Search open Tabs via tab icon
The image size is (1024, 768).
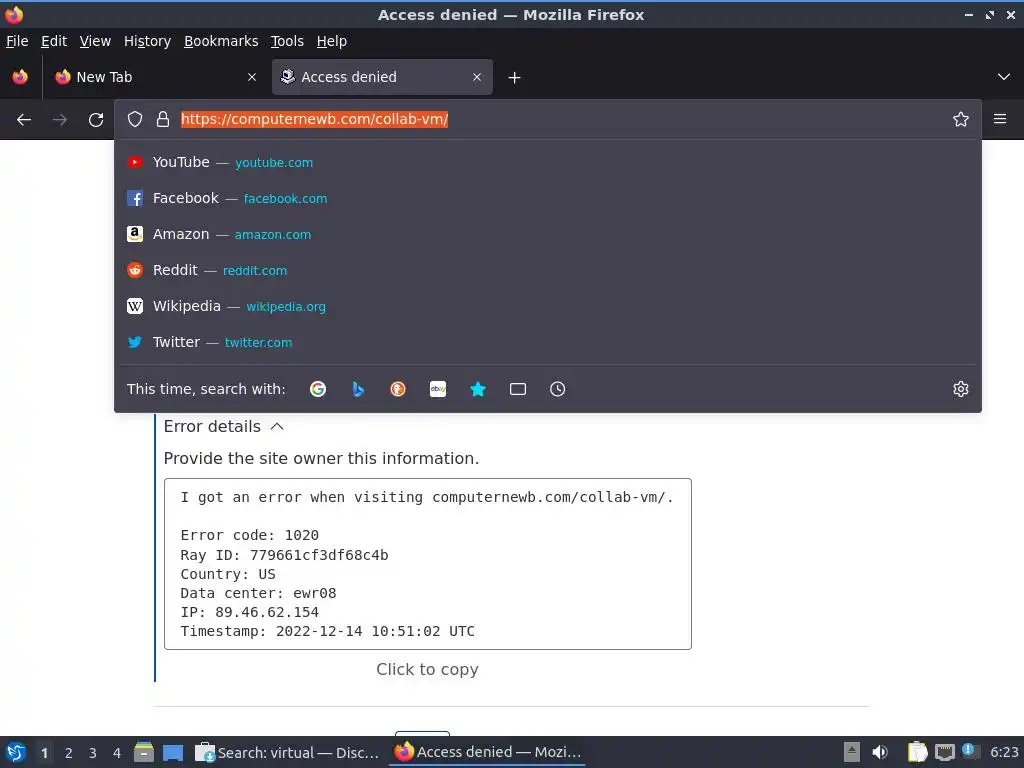(518, 389)
